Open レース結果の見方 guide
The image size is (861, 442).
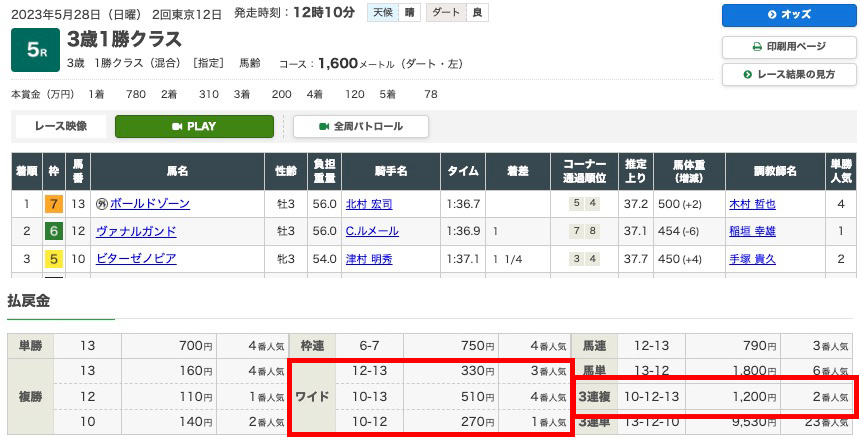click(789, 74)
